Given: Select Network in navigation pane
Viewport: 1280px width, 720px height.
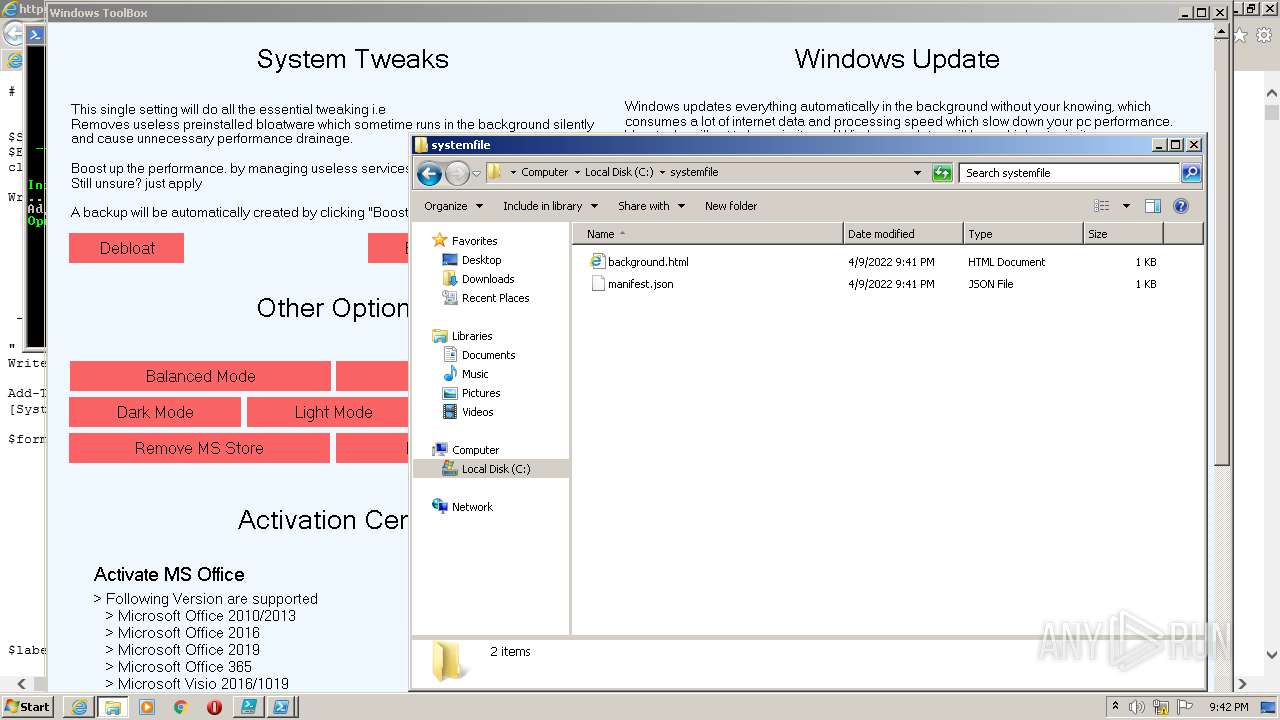Looking at the screenshot, I should coord(472,507).
